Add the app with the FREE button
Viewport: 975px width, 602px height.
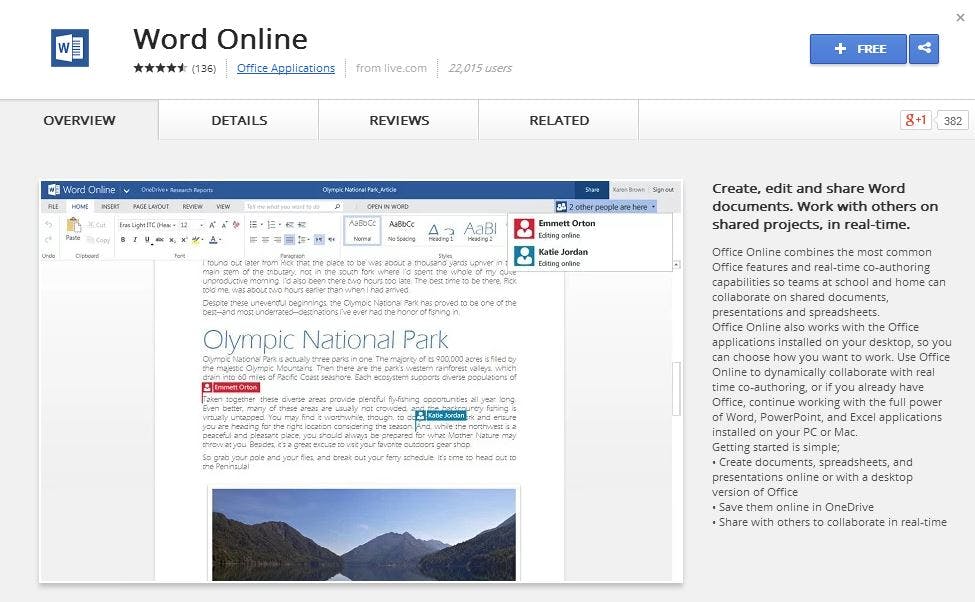(858, 49)
